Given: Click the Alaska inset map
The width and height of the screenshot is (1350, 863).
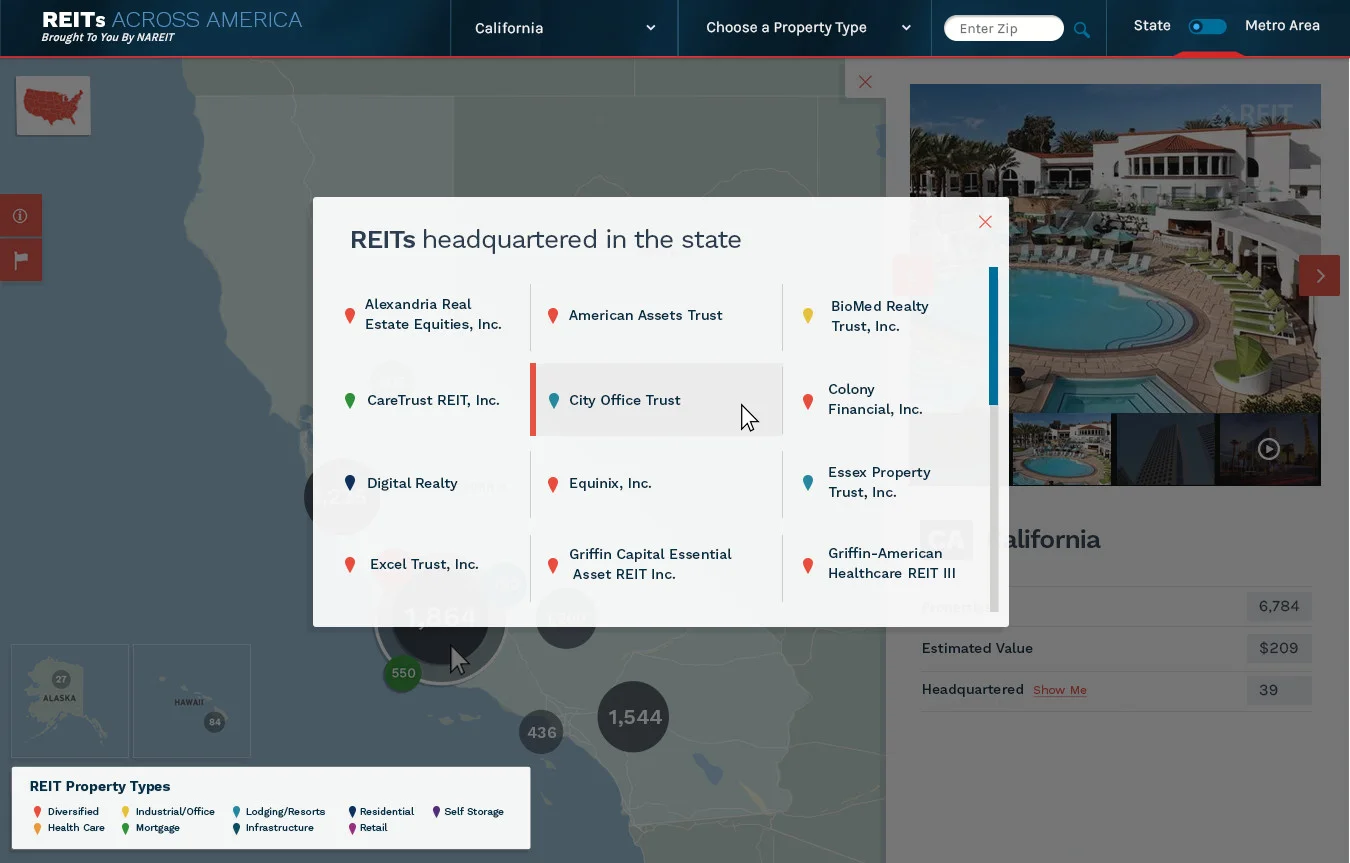Looking at the screenshot, I should [70, 700].
